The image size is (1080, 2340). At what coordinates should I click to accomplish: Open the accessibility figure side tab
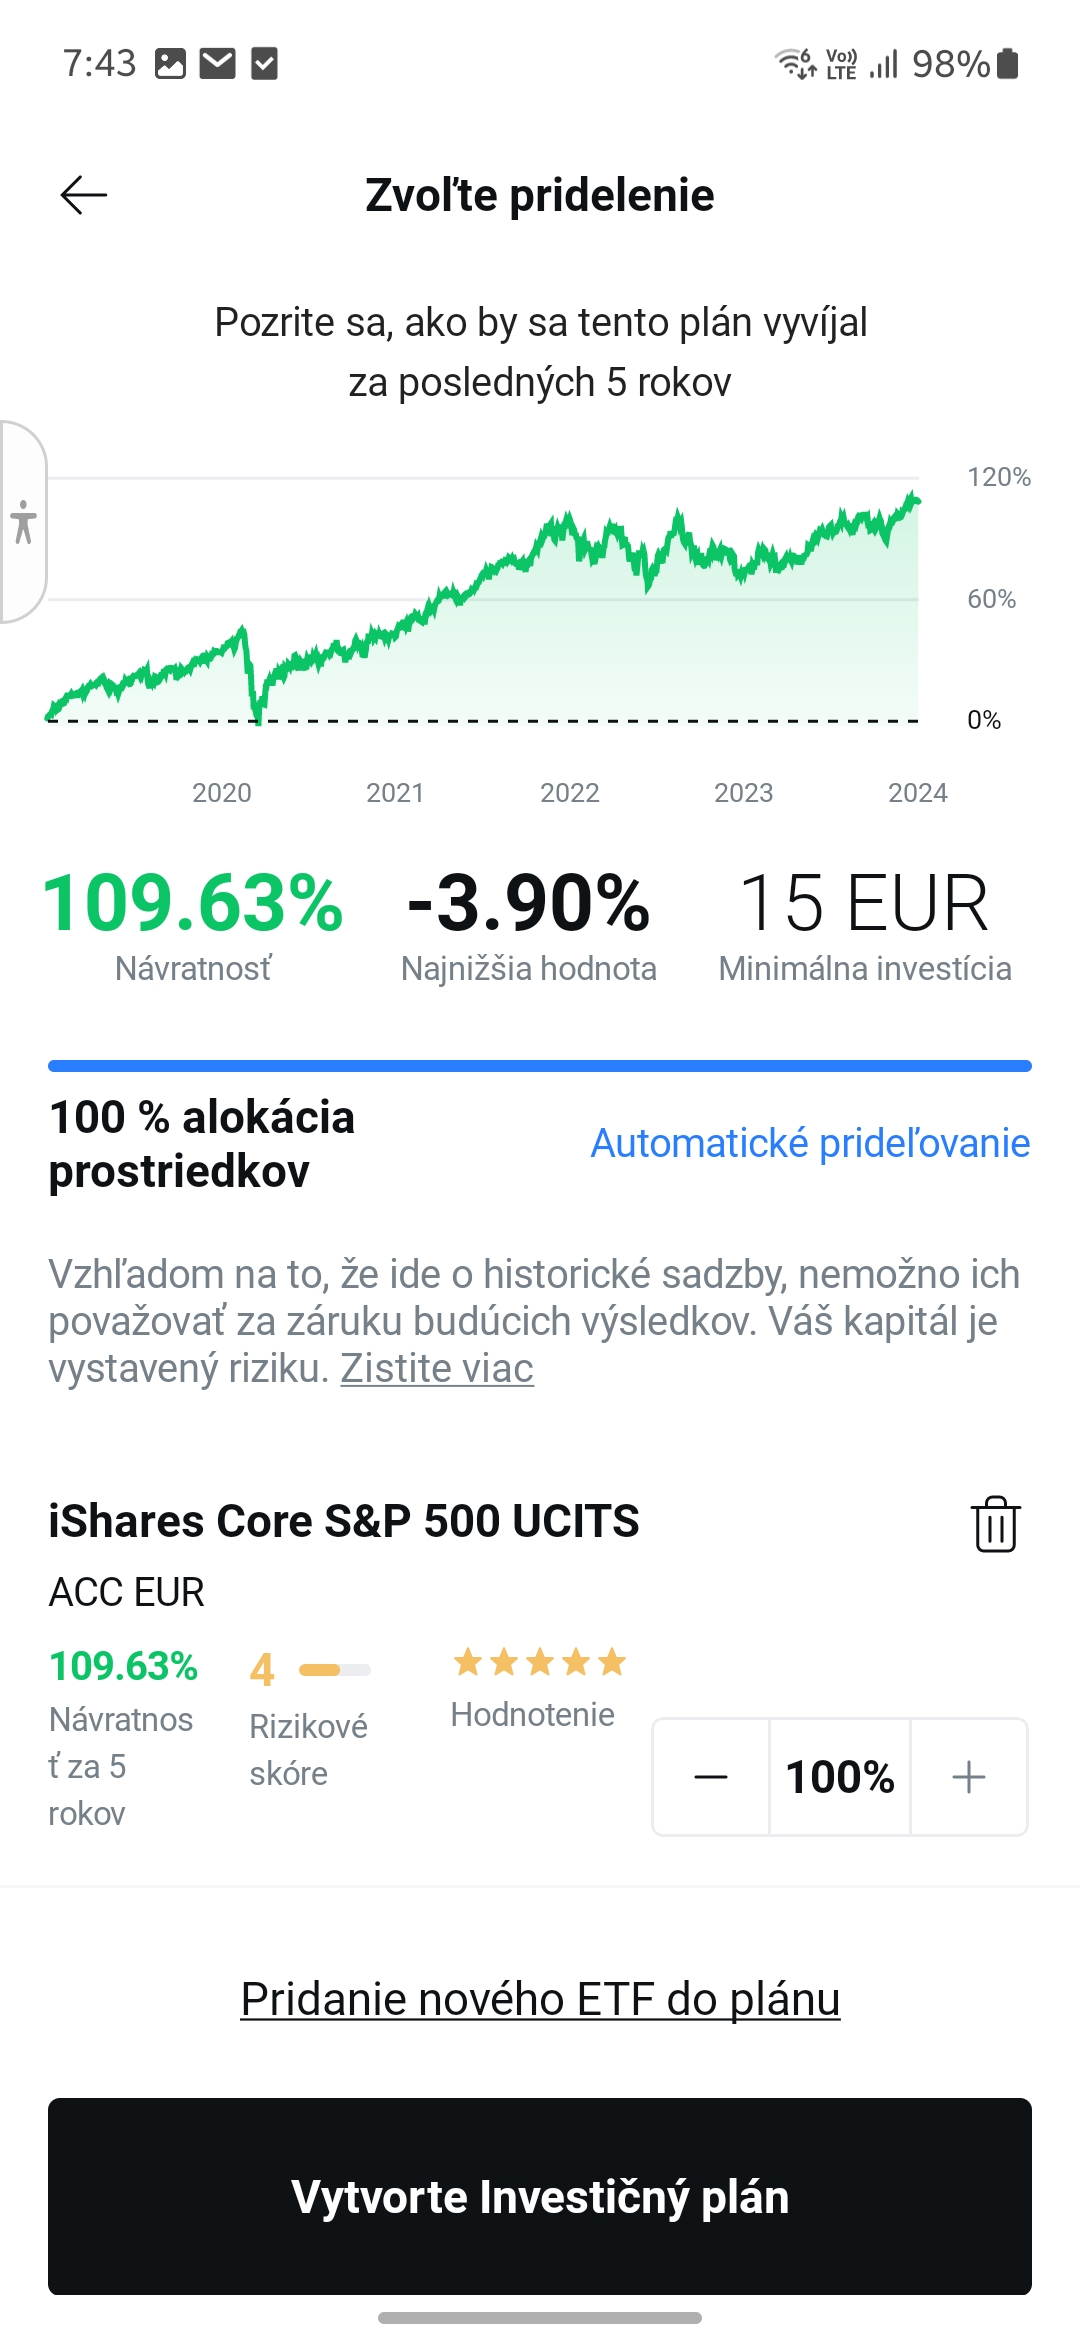(x=23, y=522)
